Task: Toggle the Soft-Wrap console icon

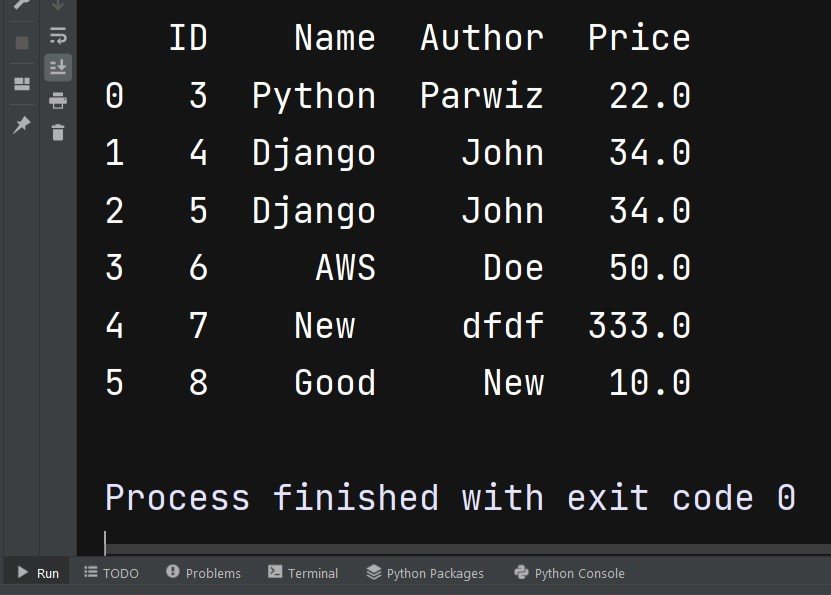Action: [58, 35]
